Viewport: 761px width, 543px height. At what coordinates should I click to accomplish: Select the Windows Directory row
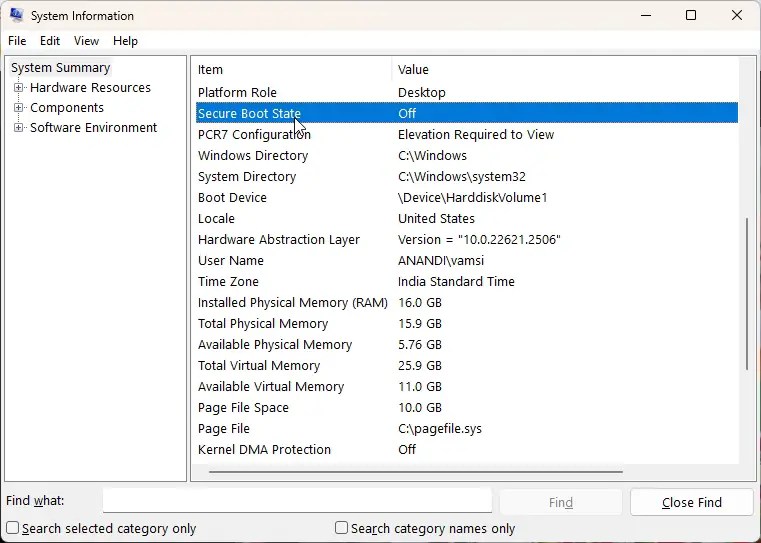(x=467, y=155)
